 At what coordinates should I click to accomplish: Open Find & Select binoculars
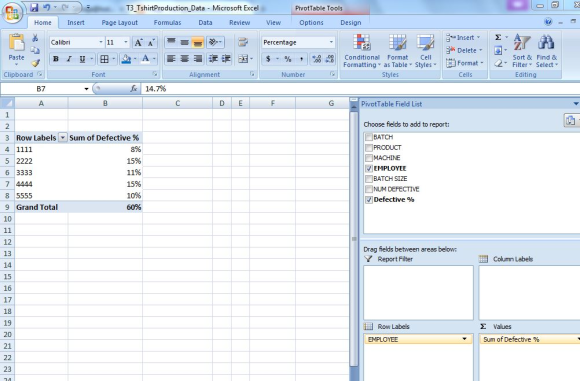(546, 51)
